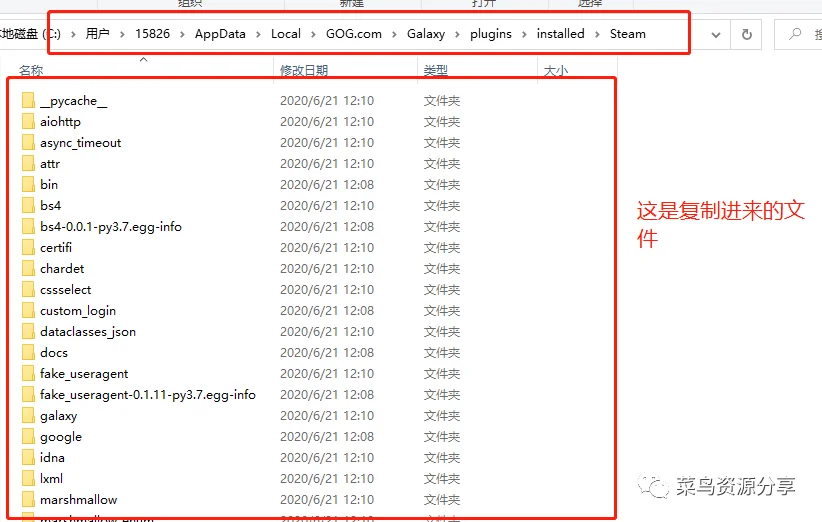The width and height of the screenshot is (822, 522).
Task: Navigate to AppData in the breadcrumb
Action: coord(220,34)
